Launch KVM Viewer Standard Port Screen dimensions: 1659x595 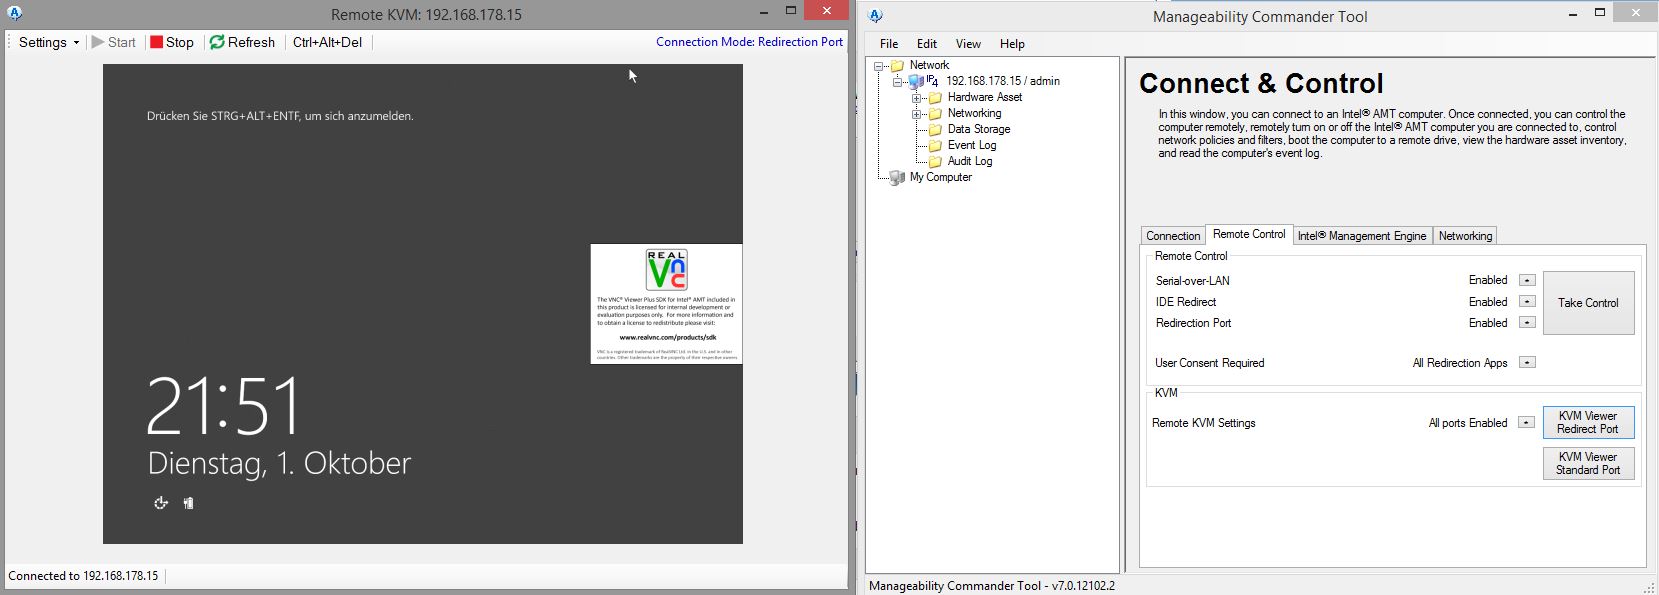click(1588, 463)
